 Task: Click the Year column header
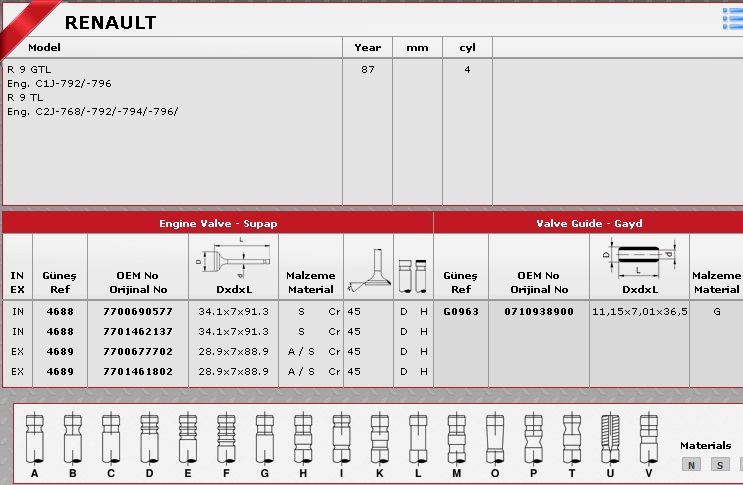tap(367, 47)
